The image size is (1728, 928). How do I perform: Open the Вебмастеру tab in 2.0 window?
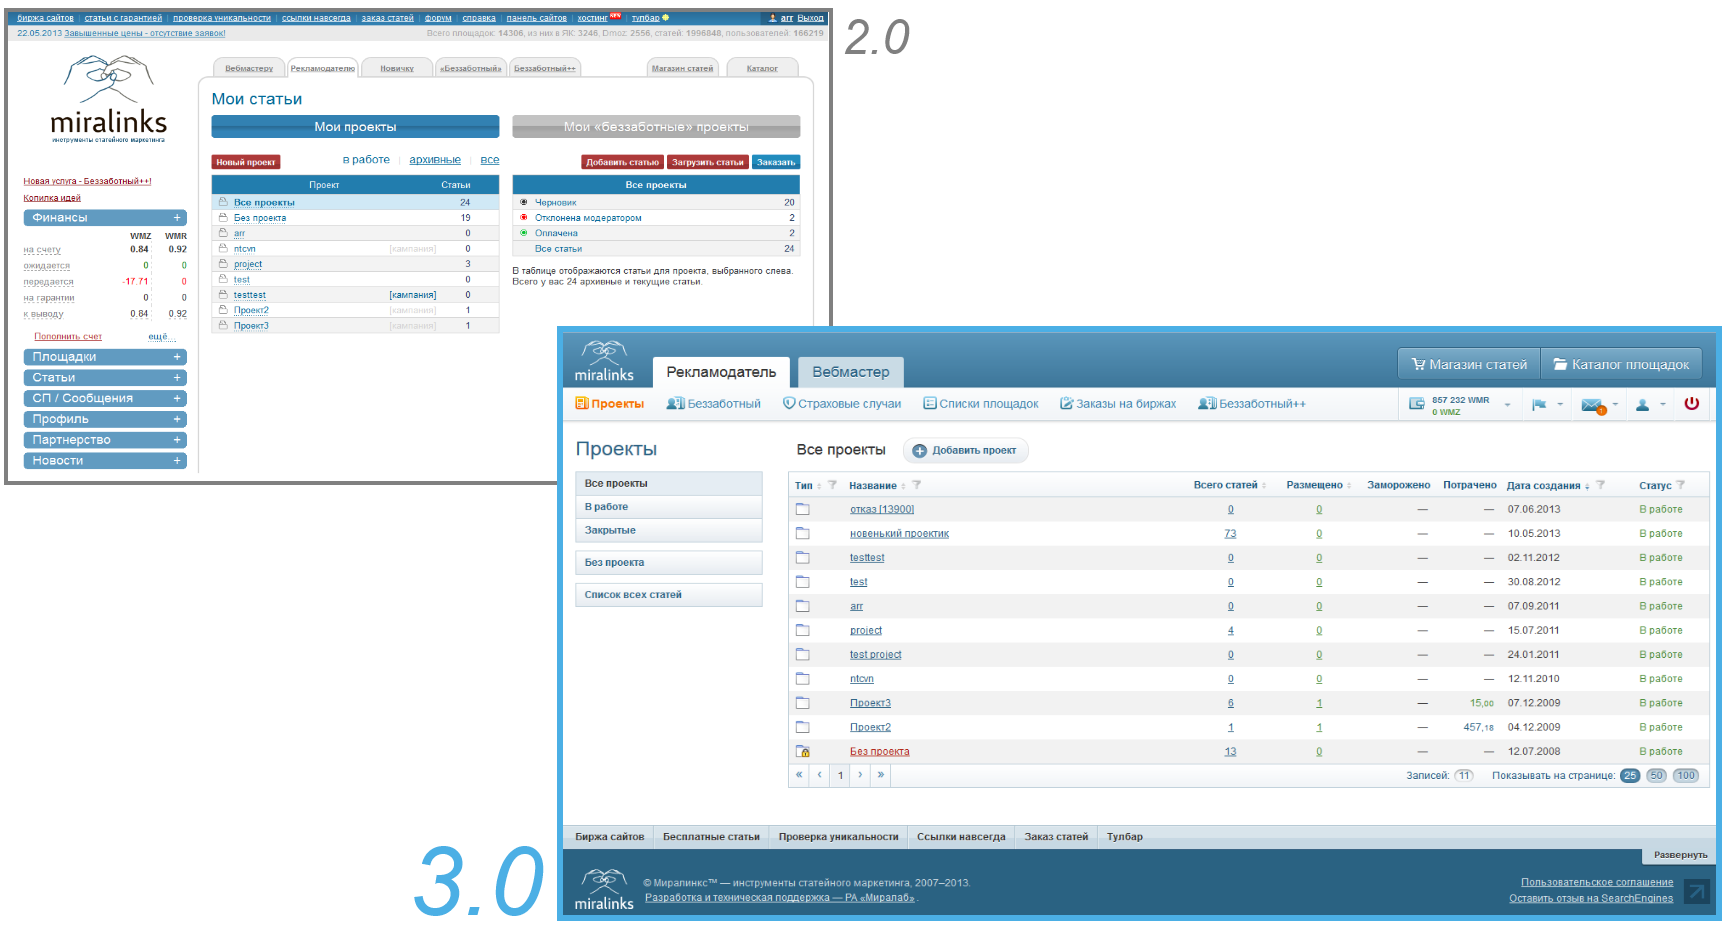coord(249,68)
